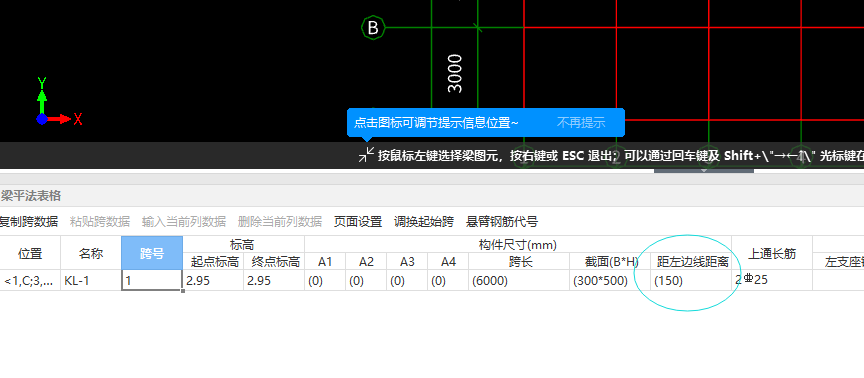Click 删除当前列数据 button
Viewport: 864px width, 378px height.
tap(280, 222)
